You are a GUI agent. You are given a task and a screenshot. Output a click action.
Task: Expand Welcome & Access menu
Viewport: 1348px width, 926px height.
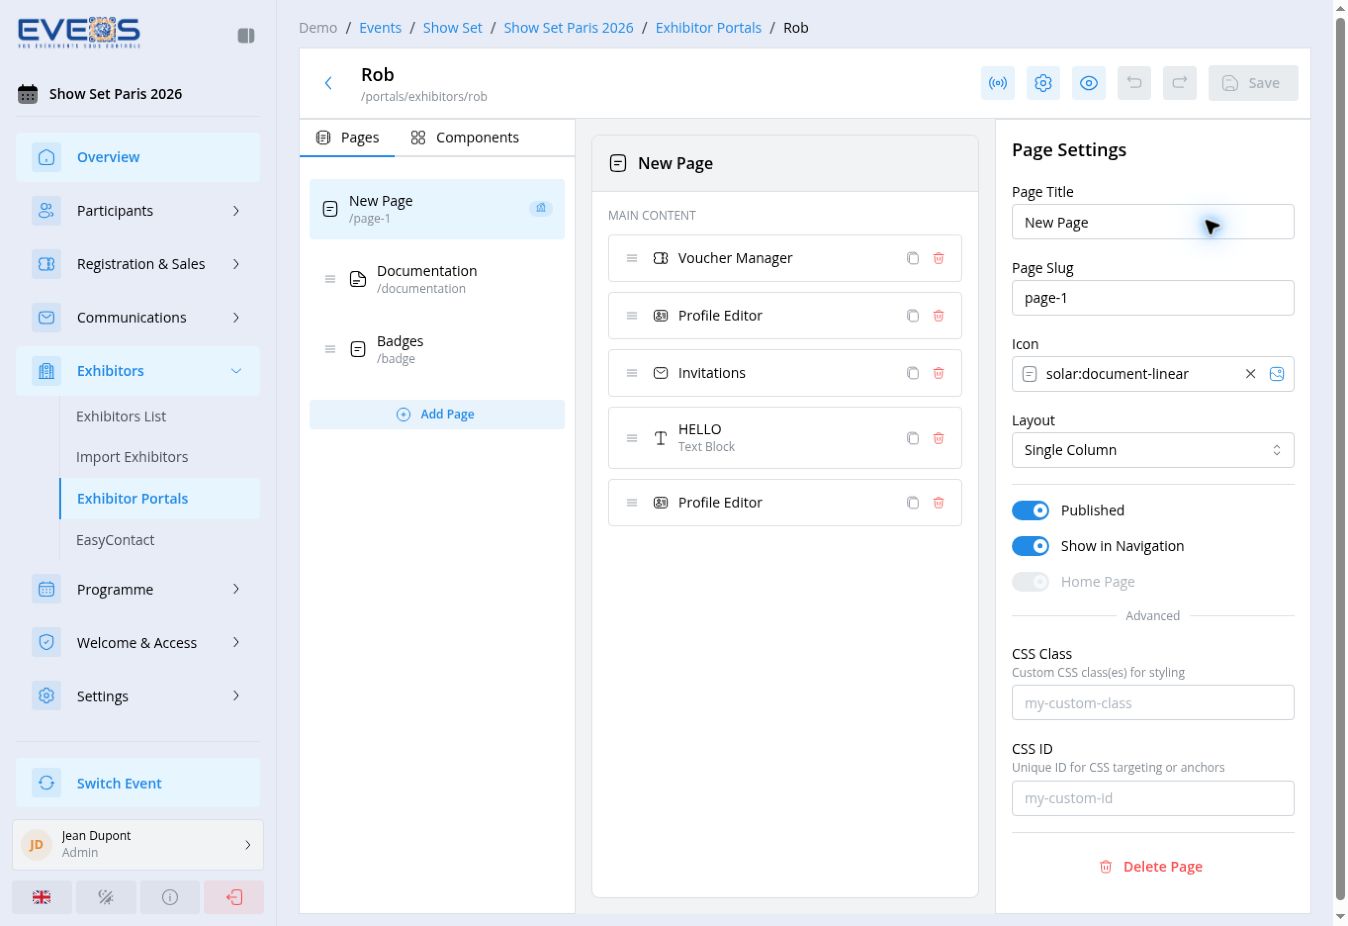pyautogui.click(x=138, y=643)
